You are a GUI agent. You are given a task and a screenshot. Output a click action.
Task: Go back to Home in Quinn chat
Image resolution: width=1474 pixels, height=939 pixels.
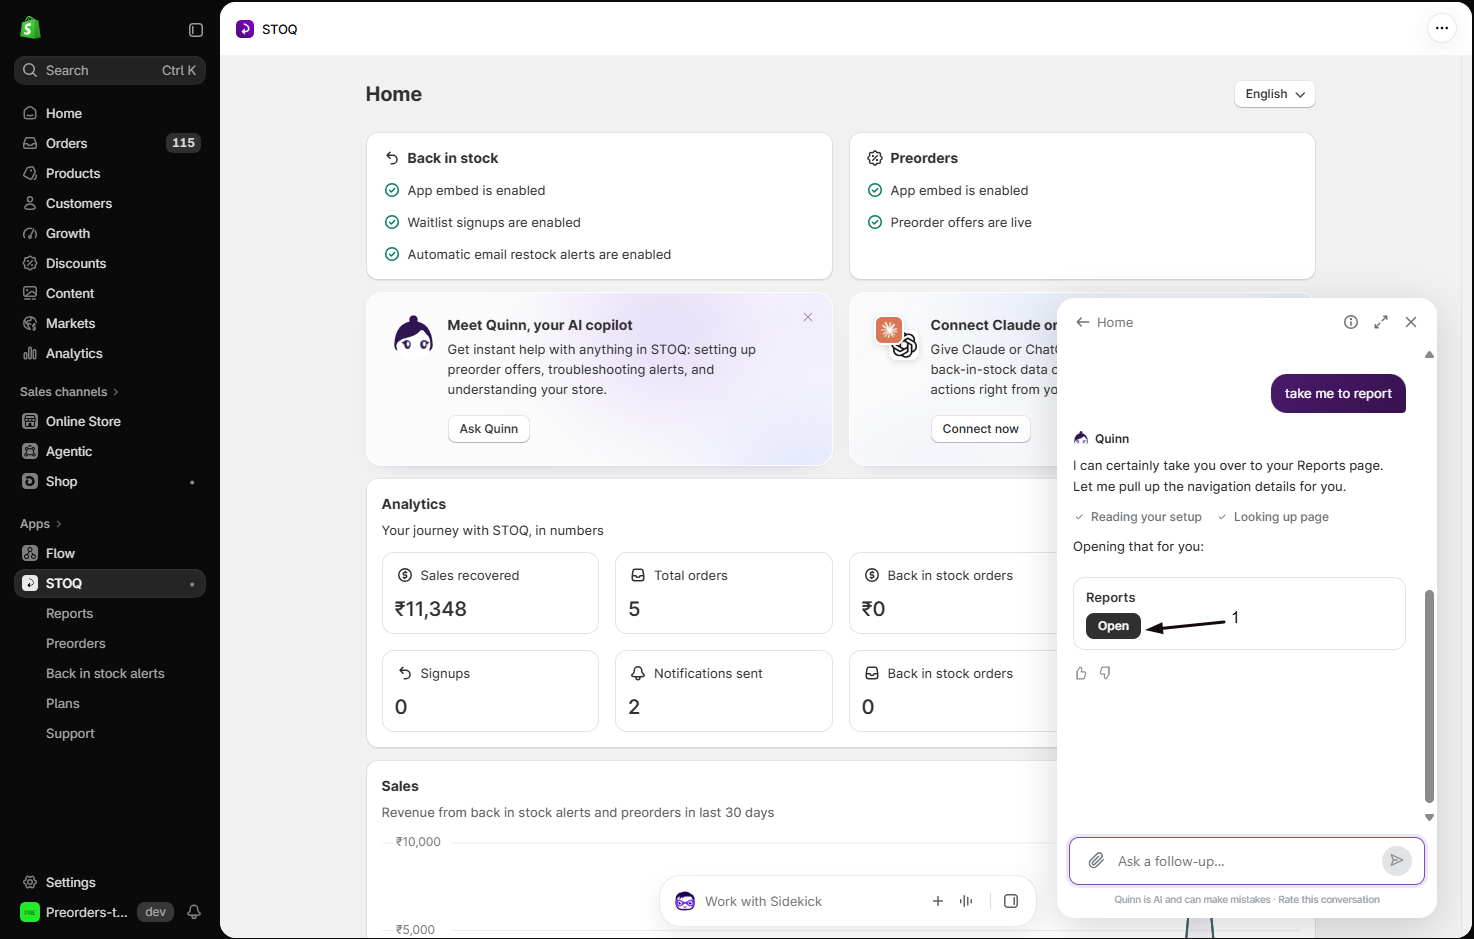click(1104, 322)
